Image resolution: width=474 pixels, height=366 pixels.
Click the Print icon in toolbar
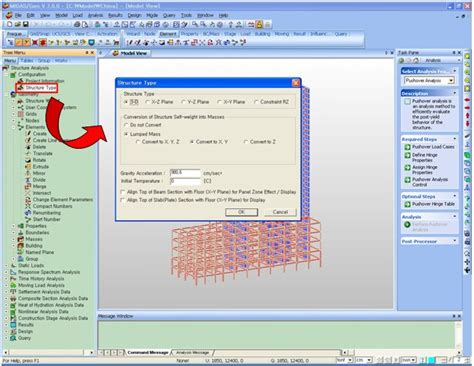point(77,24)
